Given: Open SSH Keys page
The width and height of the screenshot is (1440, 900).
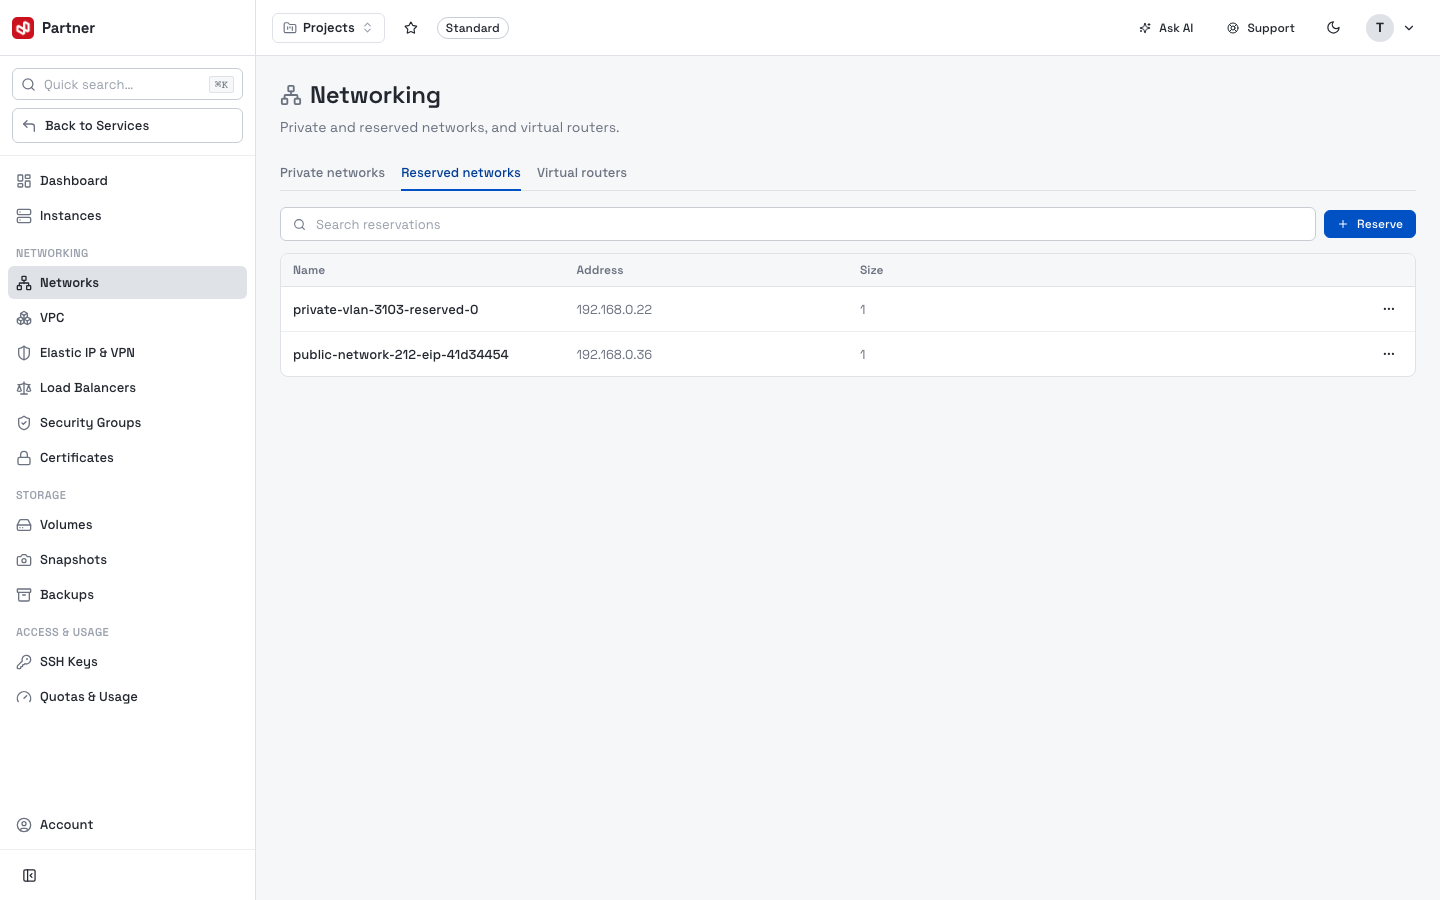Looking at the screenshot, I should 127,662.
